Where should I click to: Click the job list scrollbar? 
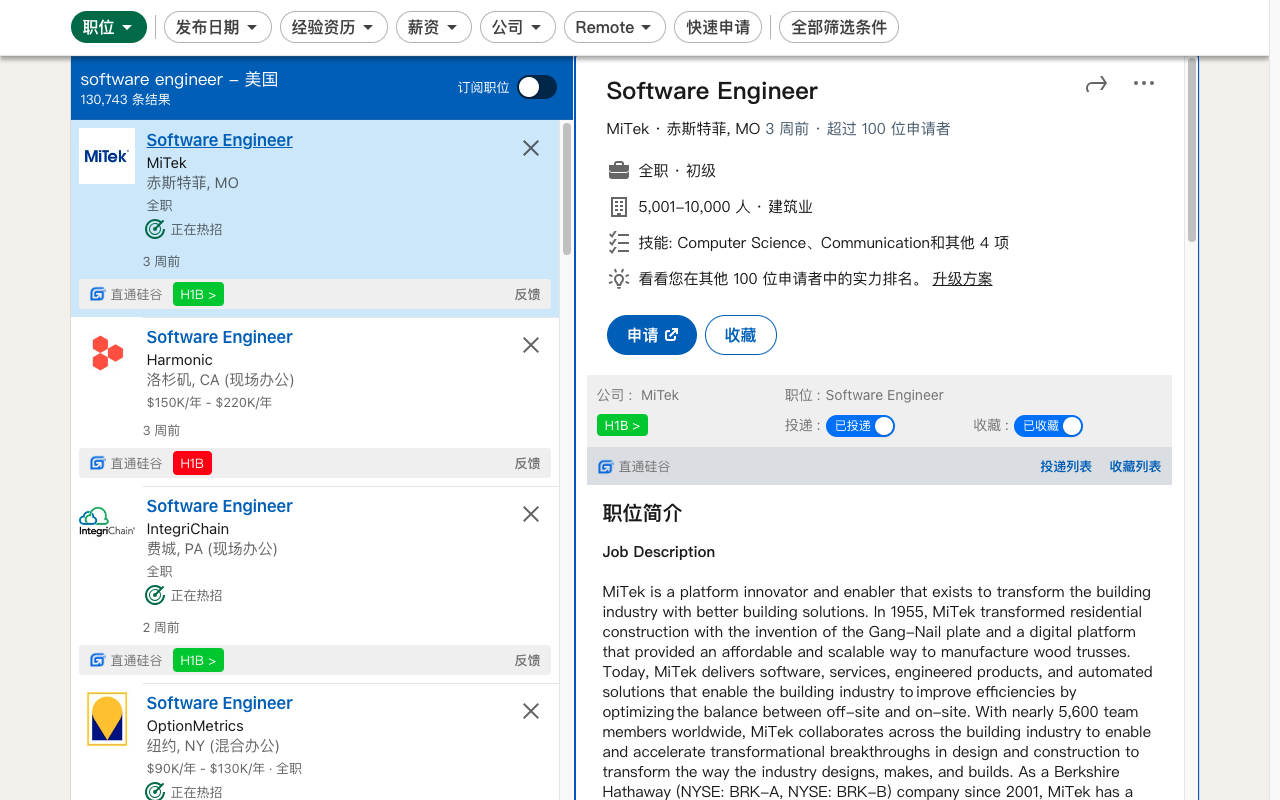(567, 189)
